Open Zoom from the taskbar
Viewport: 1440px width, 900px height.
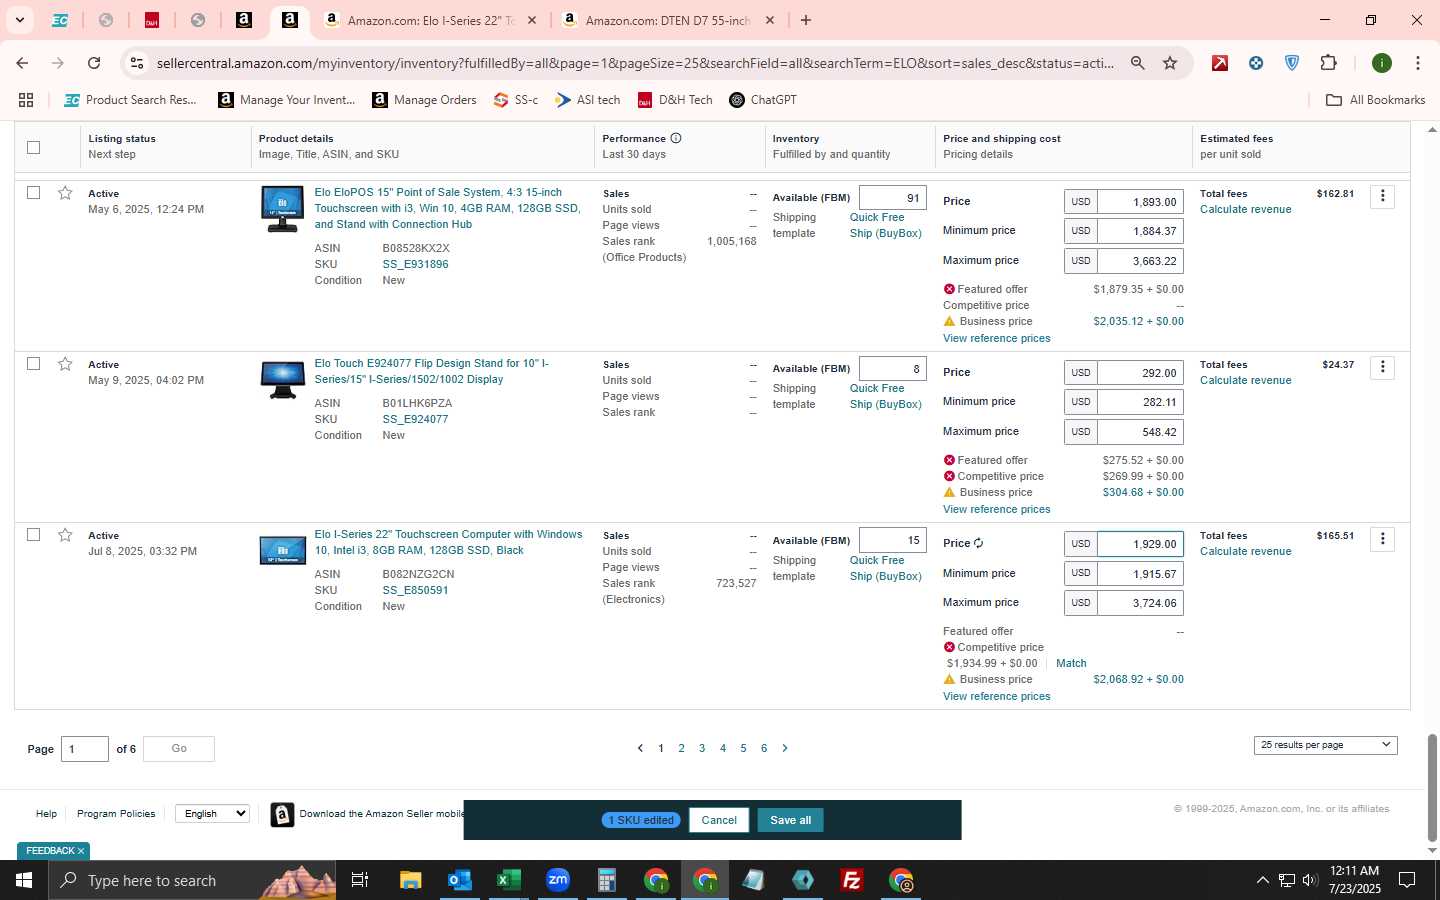(557, 880)
